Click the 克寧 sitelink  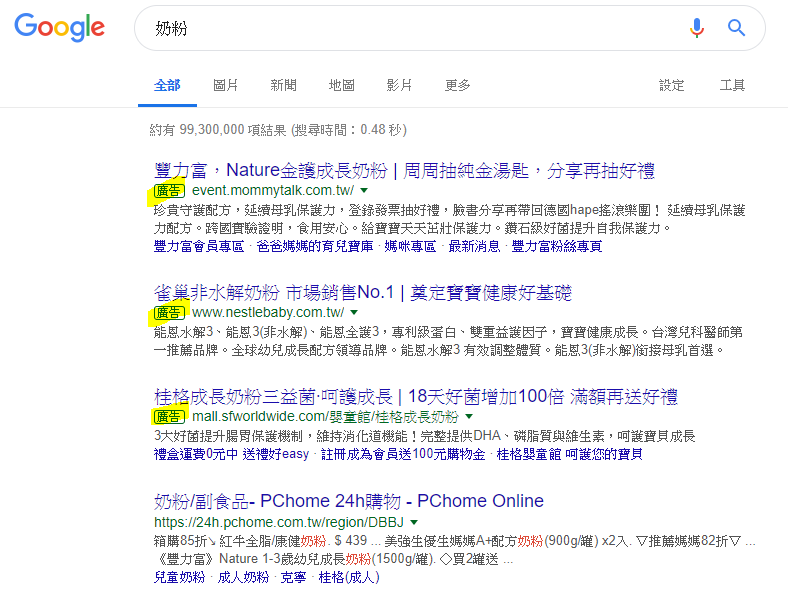click(x=293, y=577)
